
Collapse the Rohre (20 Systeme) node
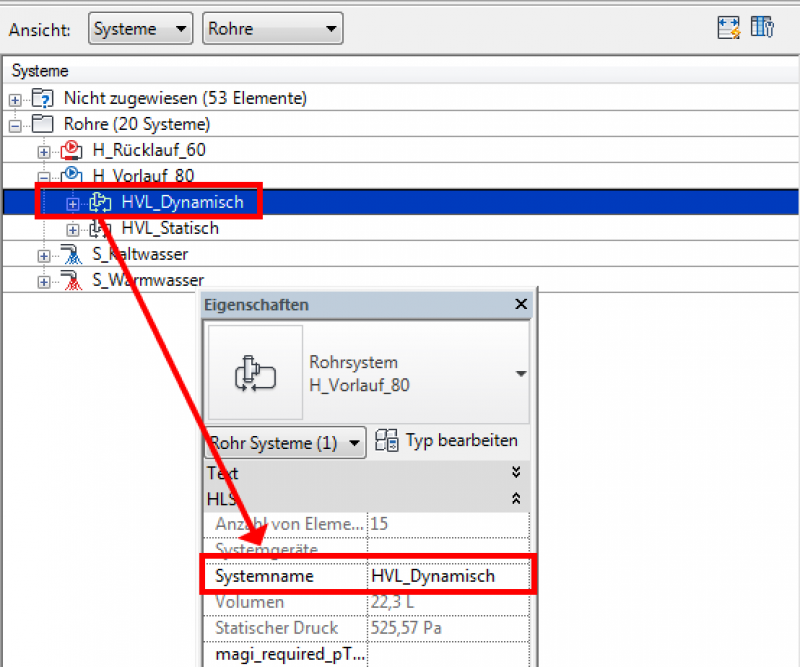pyautogui.click(x=15, y=125)
